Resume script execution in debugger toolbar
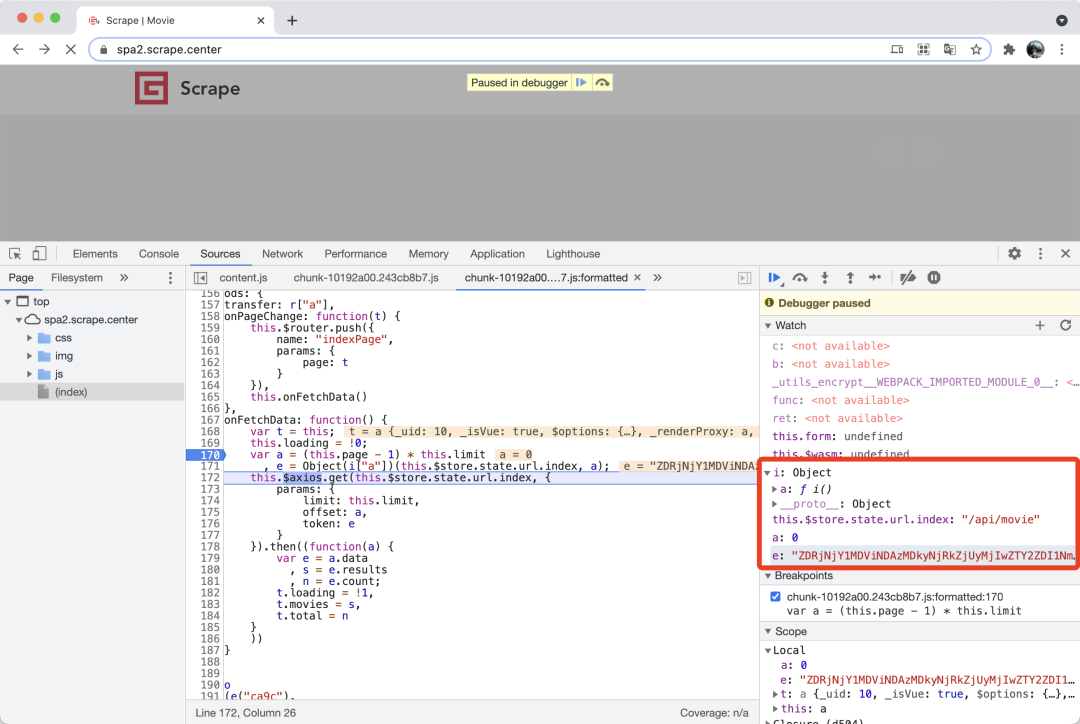Image resolution: width=1080 pixels, height=724 pixels. pyautogui.click(x=774, y=278)
